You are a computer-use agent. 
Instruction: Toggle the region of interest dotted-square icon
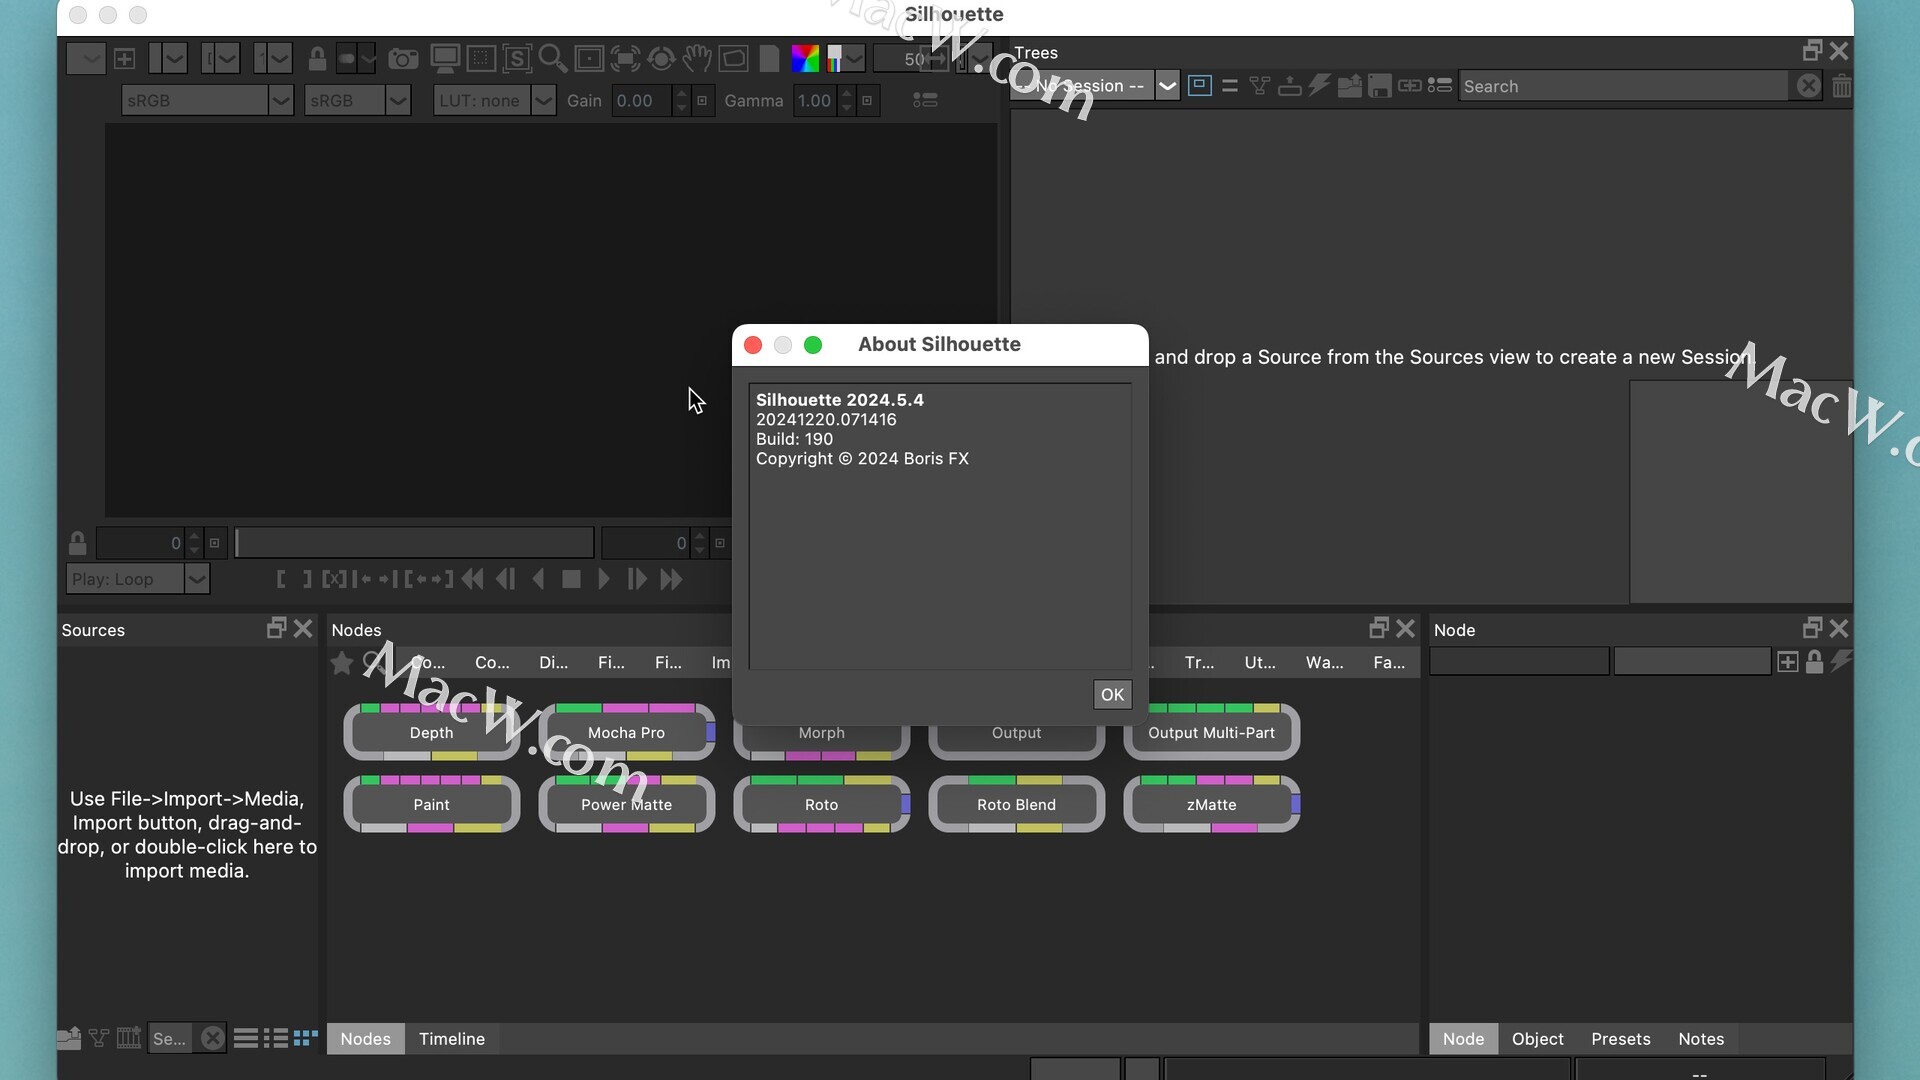click(481, 59)
